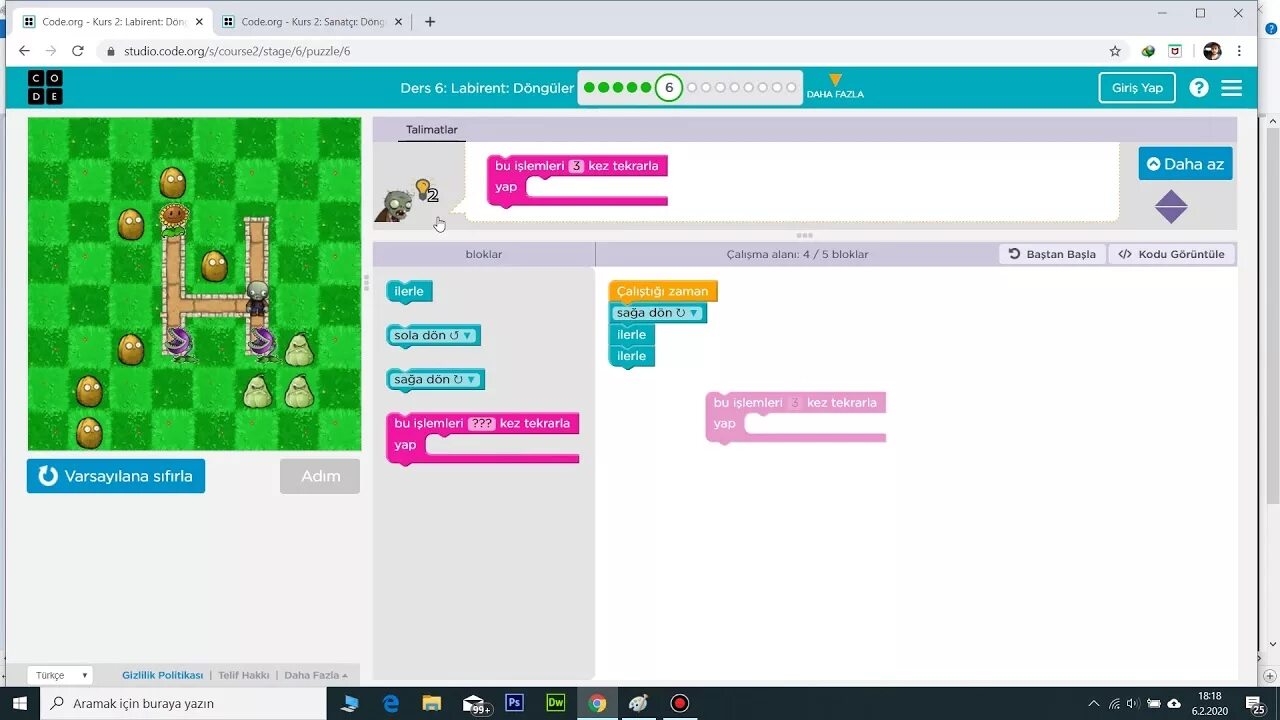The width and height of the screenshot is (1280, 720).
Task: Open Dreamweaver from the taskbar
Action: click(x=556, y=703)
